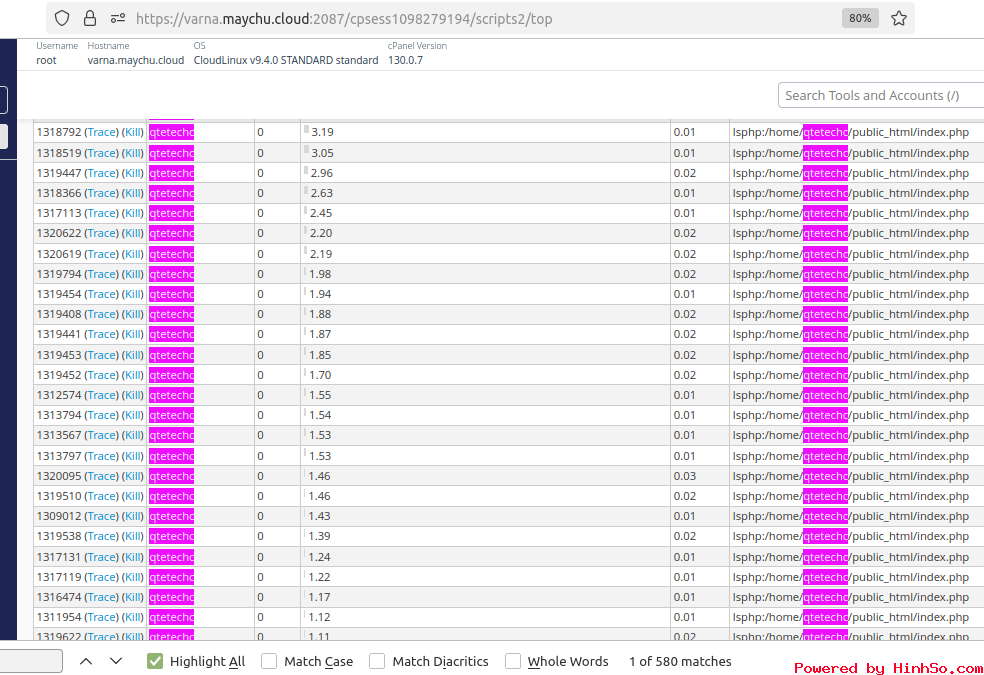Trace process 1313567

pyautogui.click(x=101, y=435)
